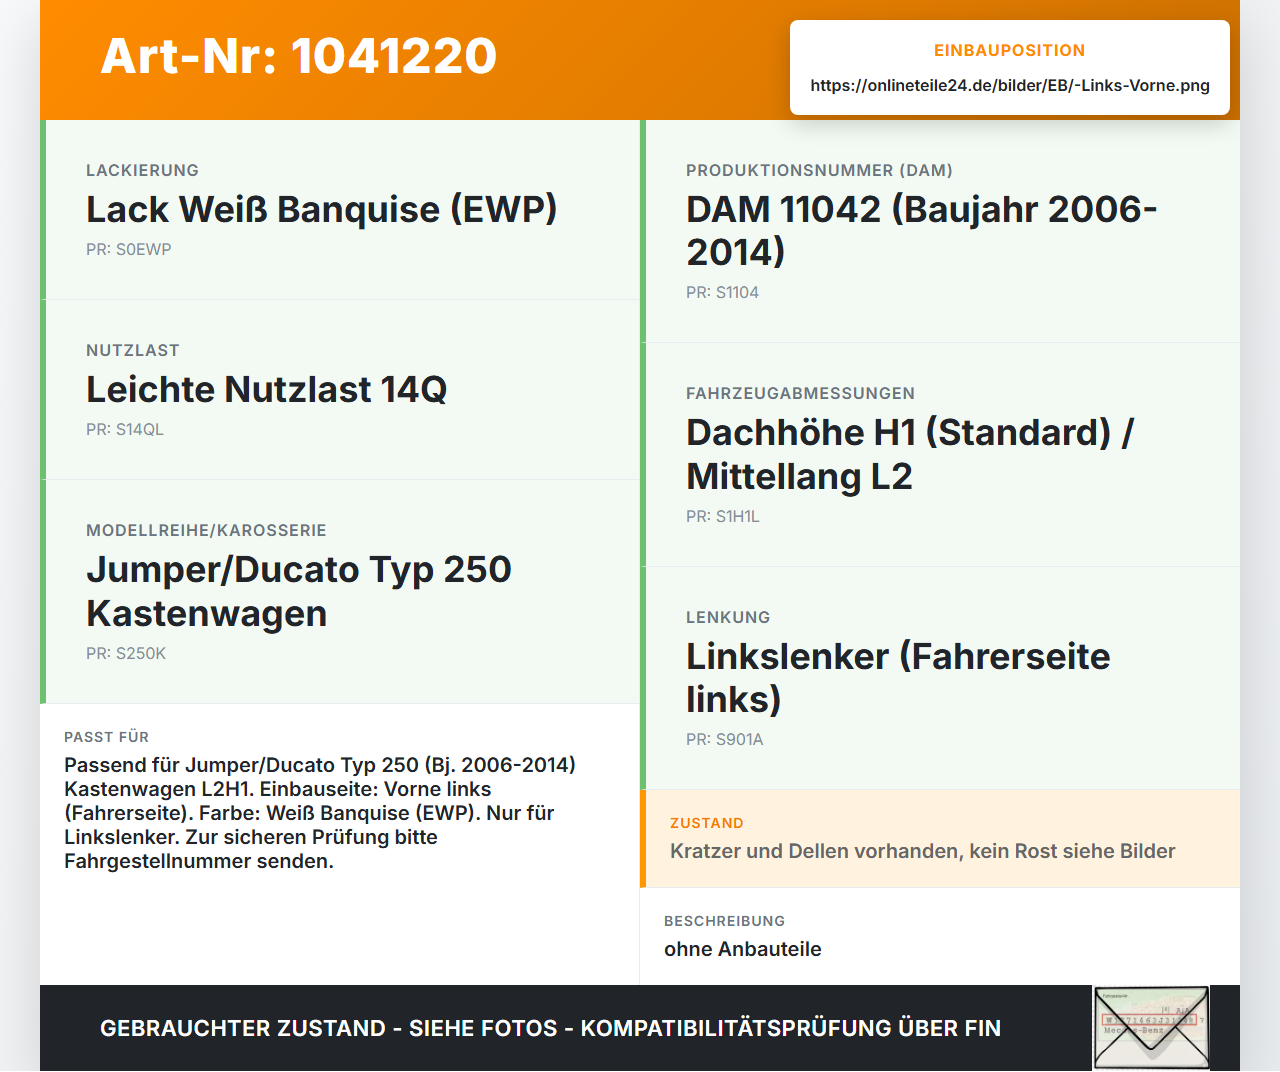
Task: Click the BESCHREIBUNG label
Action: pyautogui.click(x=725, y=921)
